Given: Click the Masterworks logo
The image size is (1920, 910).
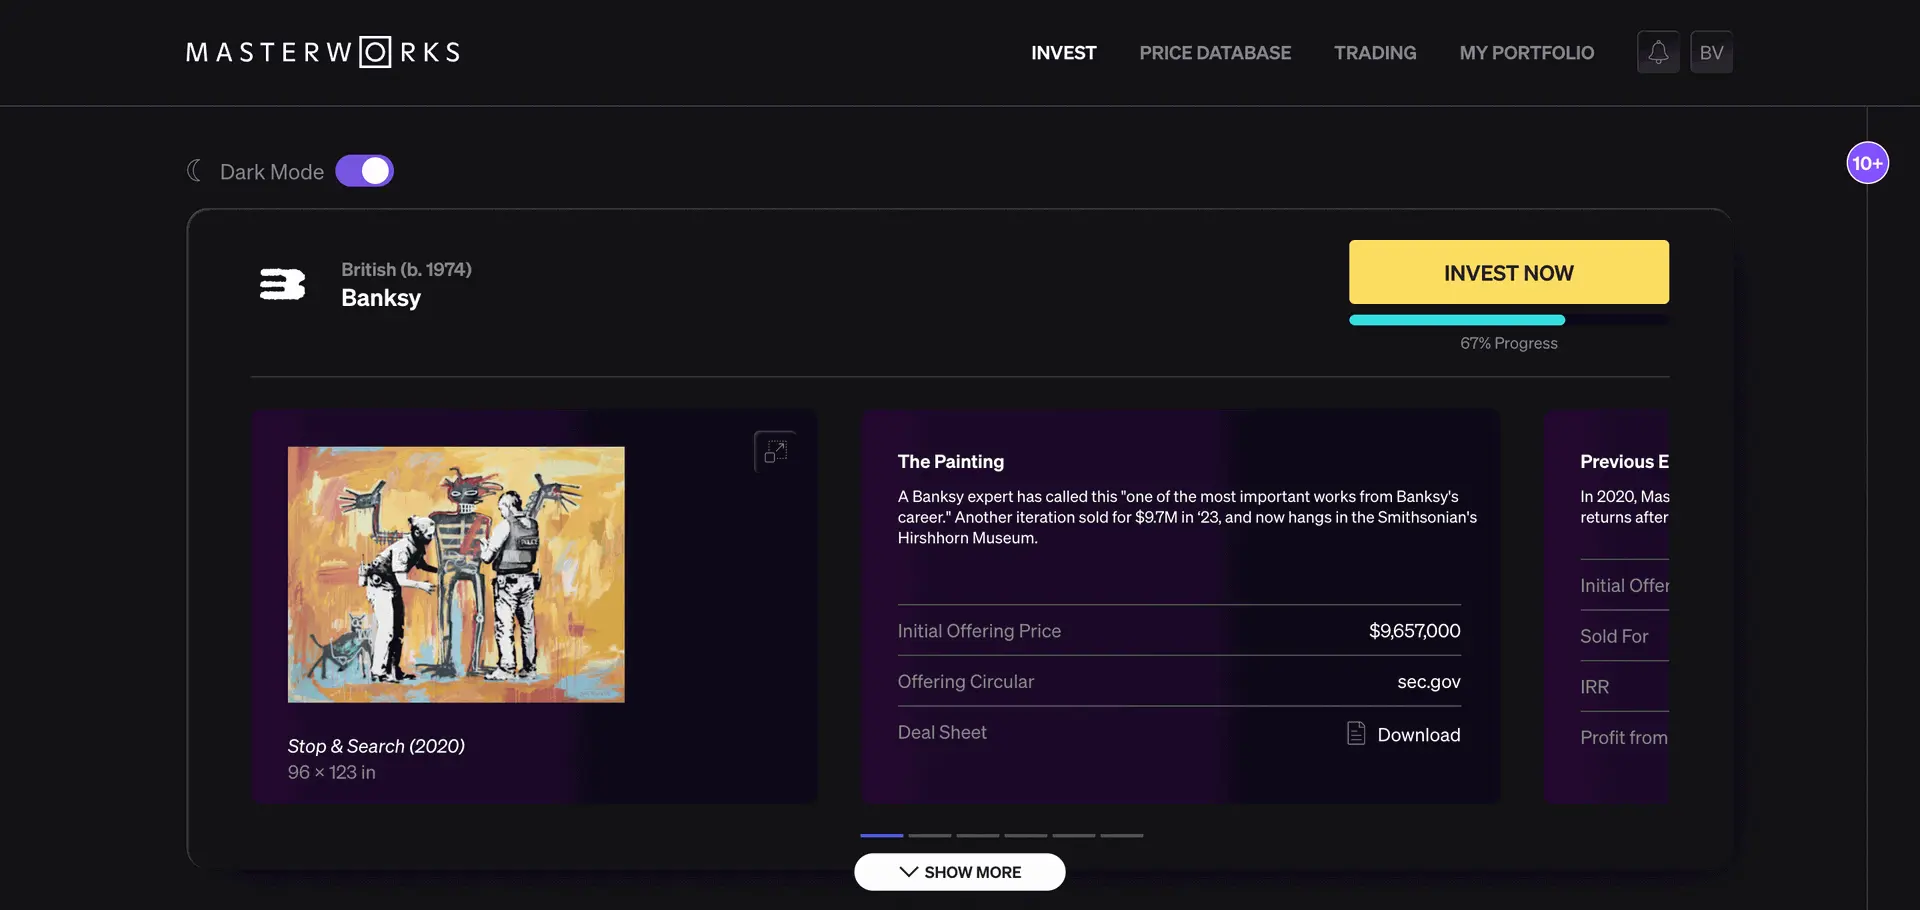Looking at the screenshot, I should coord(323,52).
